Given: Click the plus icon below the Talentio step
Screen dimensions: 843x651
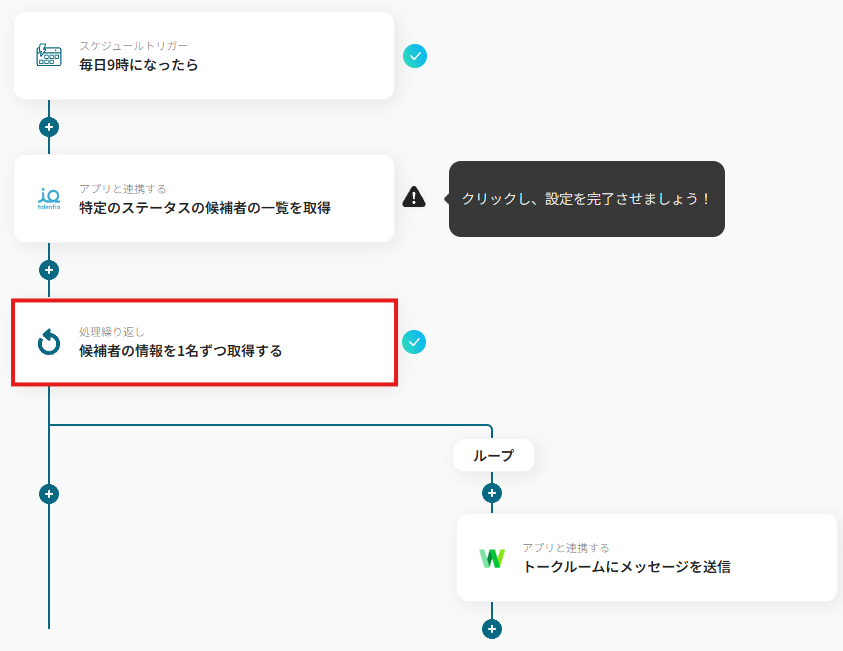Looking at the screenshot, I should 49,269.
